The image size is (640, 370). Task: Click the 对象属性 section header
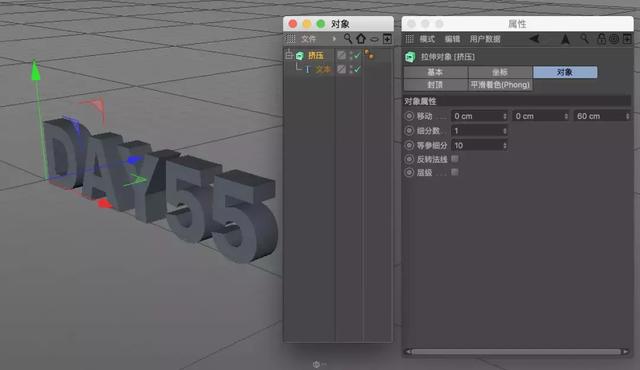point(517,101)
